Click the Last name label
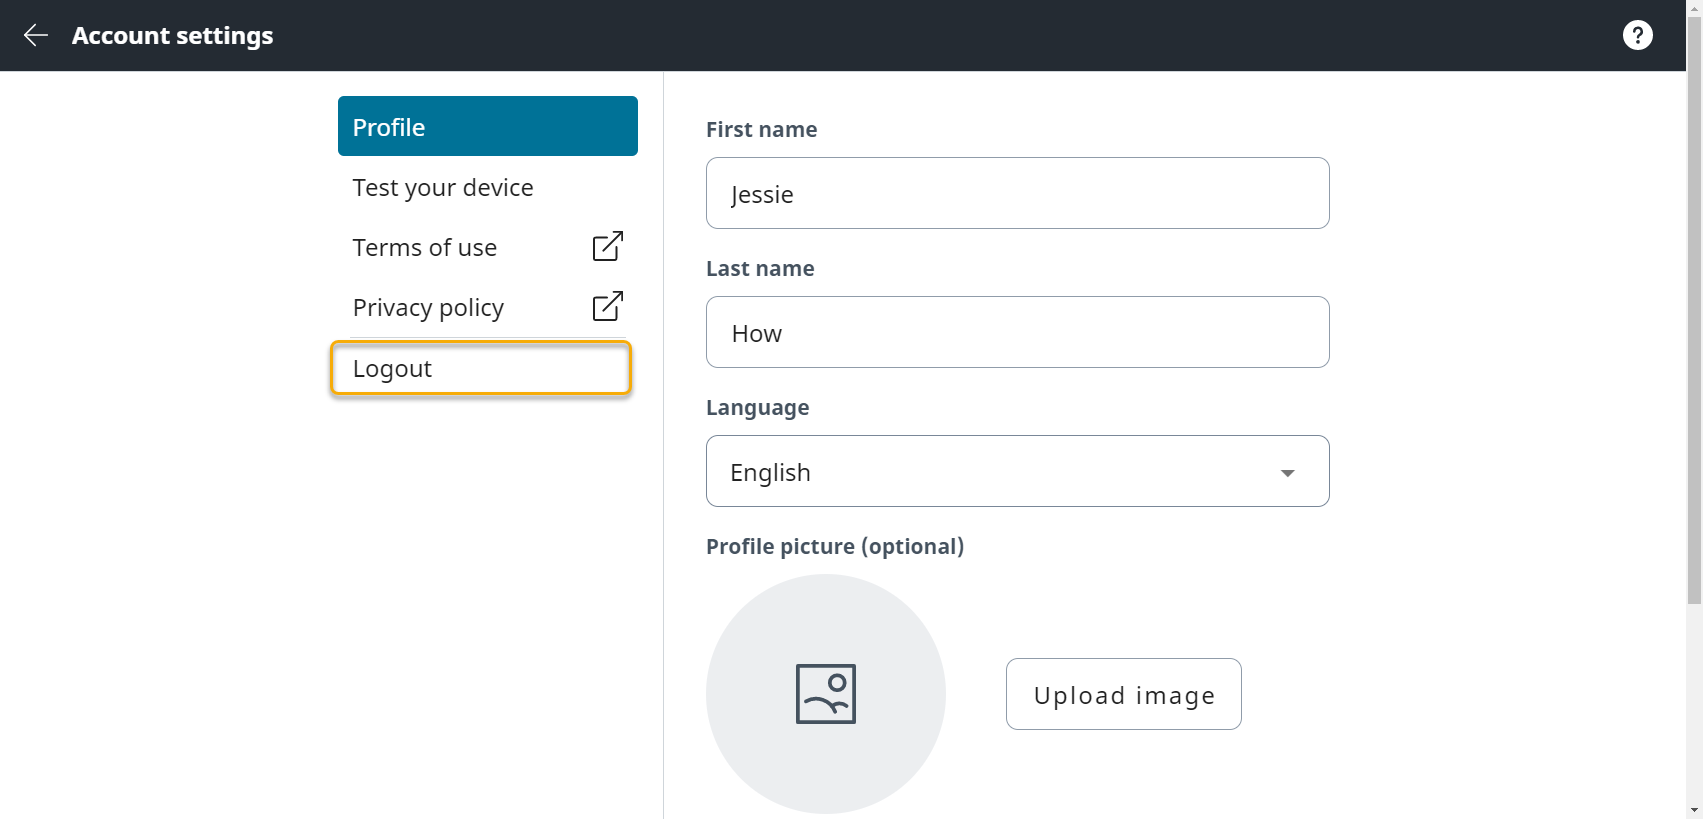This screenshot has width=1703, height=819. [760, 268]
